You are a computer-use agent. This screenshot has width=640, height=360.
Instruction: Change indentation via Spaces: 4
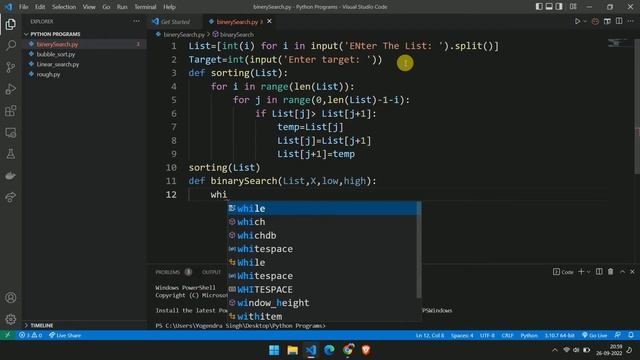[462, 336]
